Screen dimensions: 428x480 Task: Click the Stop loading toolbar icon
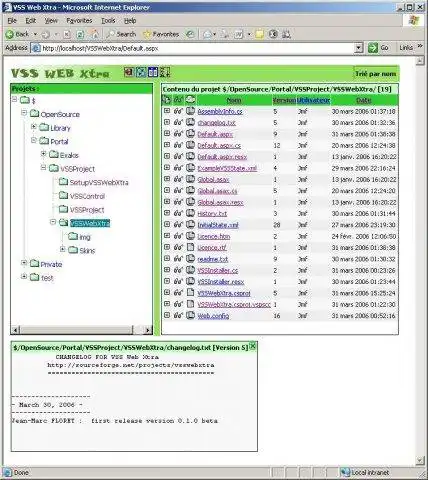(67, 34)
